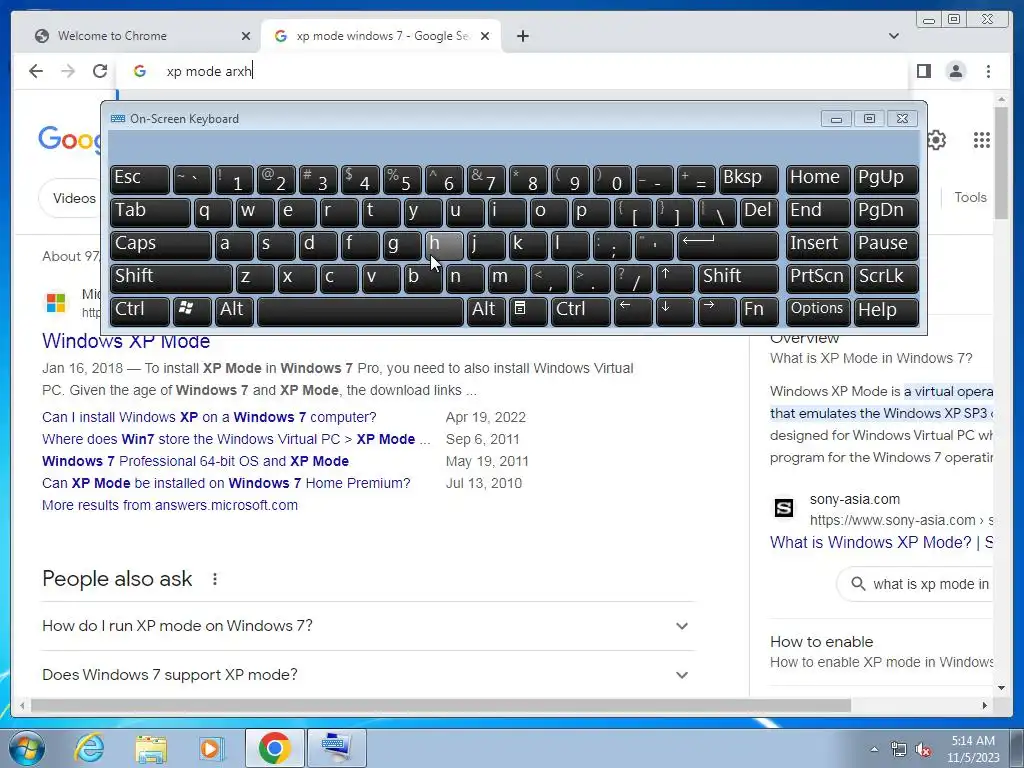Toggle the right Shift key on the keyboard
Viewport: 1024px width, 768px height.
(738, 278)
